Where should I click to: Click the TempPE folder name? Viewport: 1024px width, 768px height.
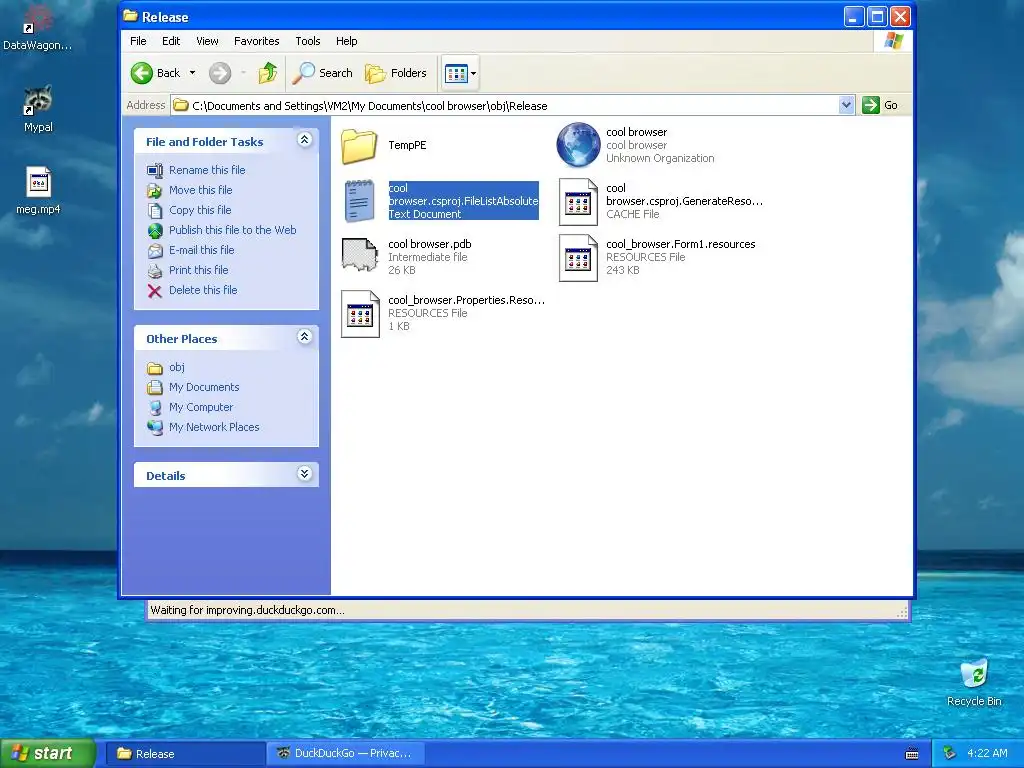click(407, 145)
